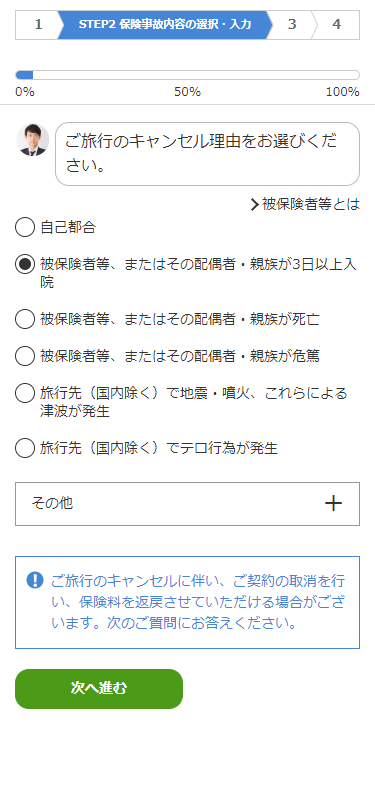Click the cancellation reason question bubble
This screenshot has height=812, width=375.
coord(207,154)
